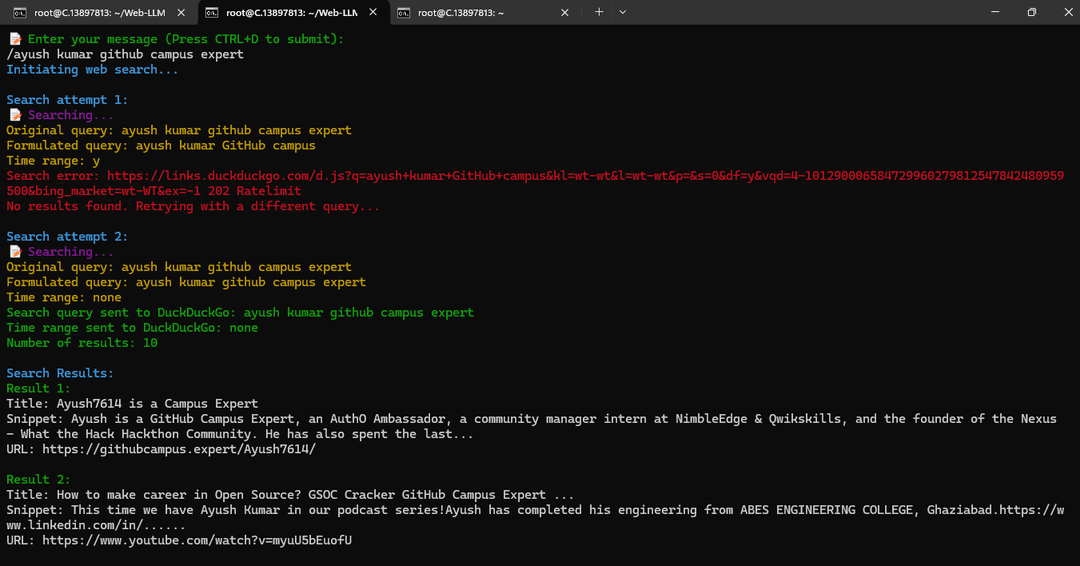The image size is (1080, 566).
Task: Click the 'Search Results:' heading
Action: point(60,373)
